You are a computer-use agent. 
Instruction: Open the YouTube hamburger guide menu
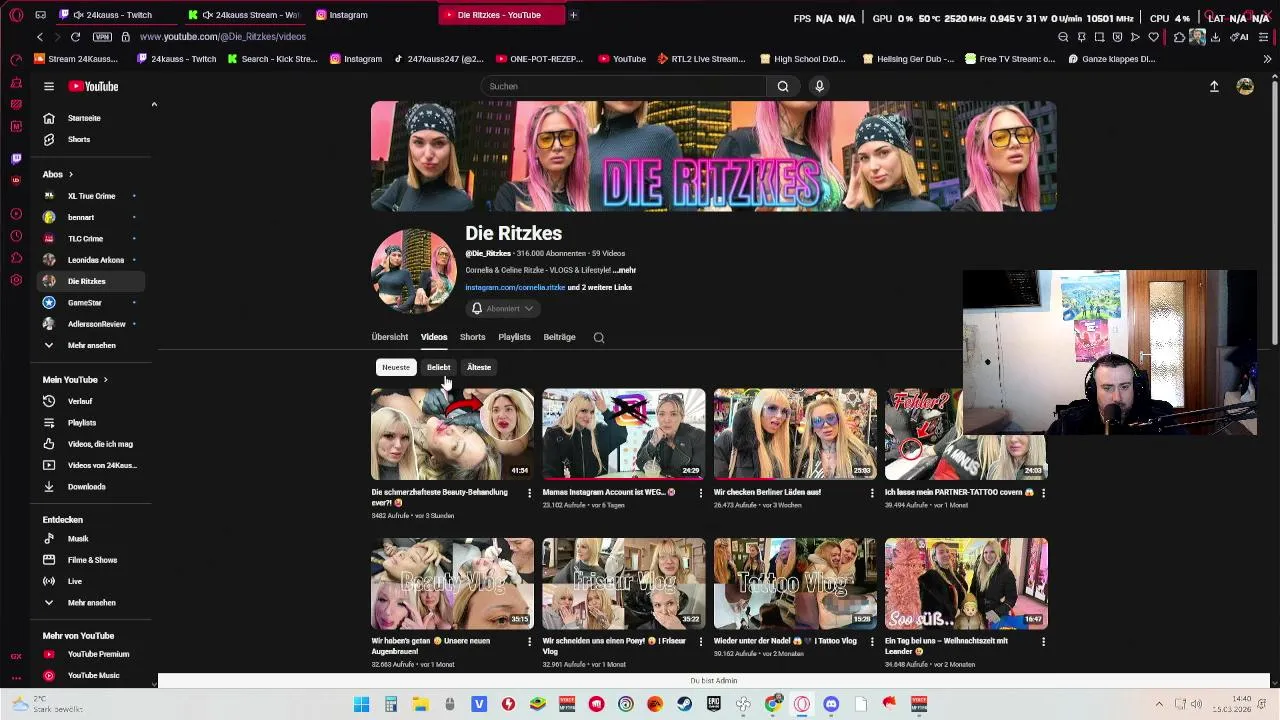tap(48, 86)
